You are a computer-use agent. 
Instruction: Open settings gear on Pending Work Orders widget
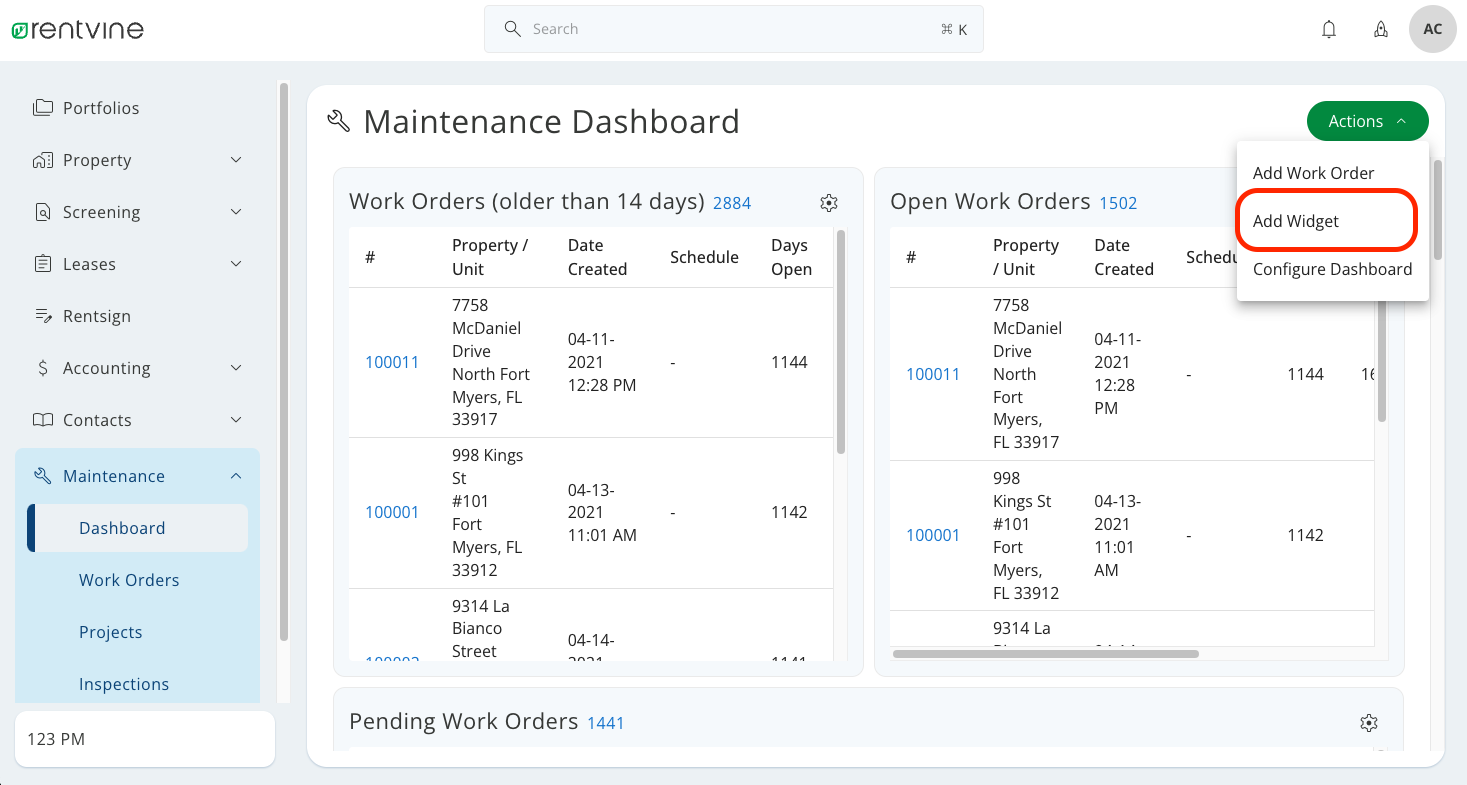[x=1369, y=722]
